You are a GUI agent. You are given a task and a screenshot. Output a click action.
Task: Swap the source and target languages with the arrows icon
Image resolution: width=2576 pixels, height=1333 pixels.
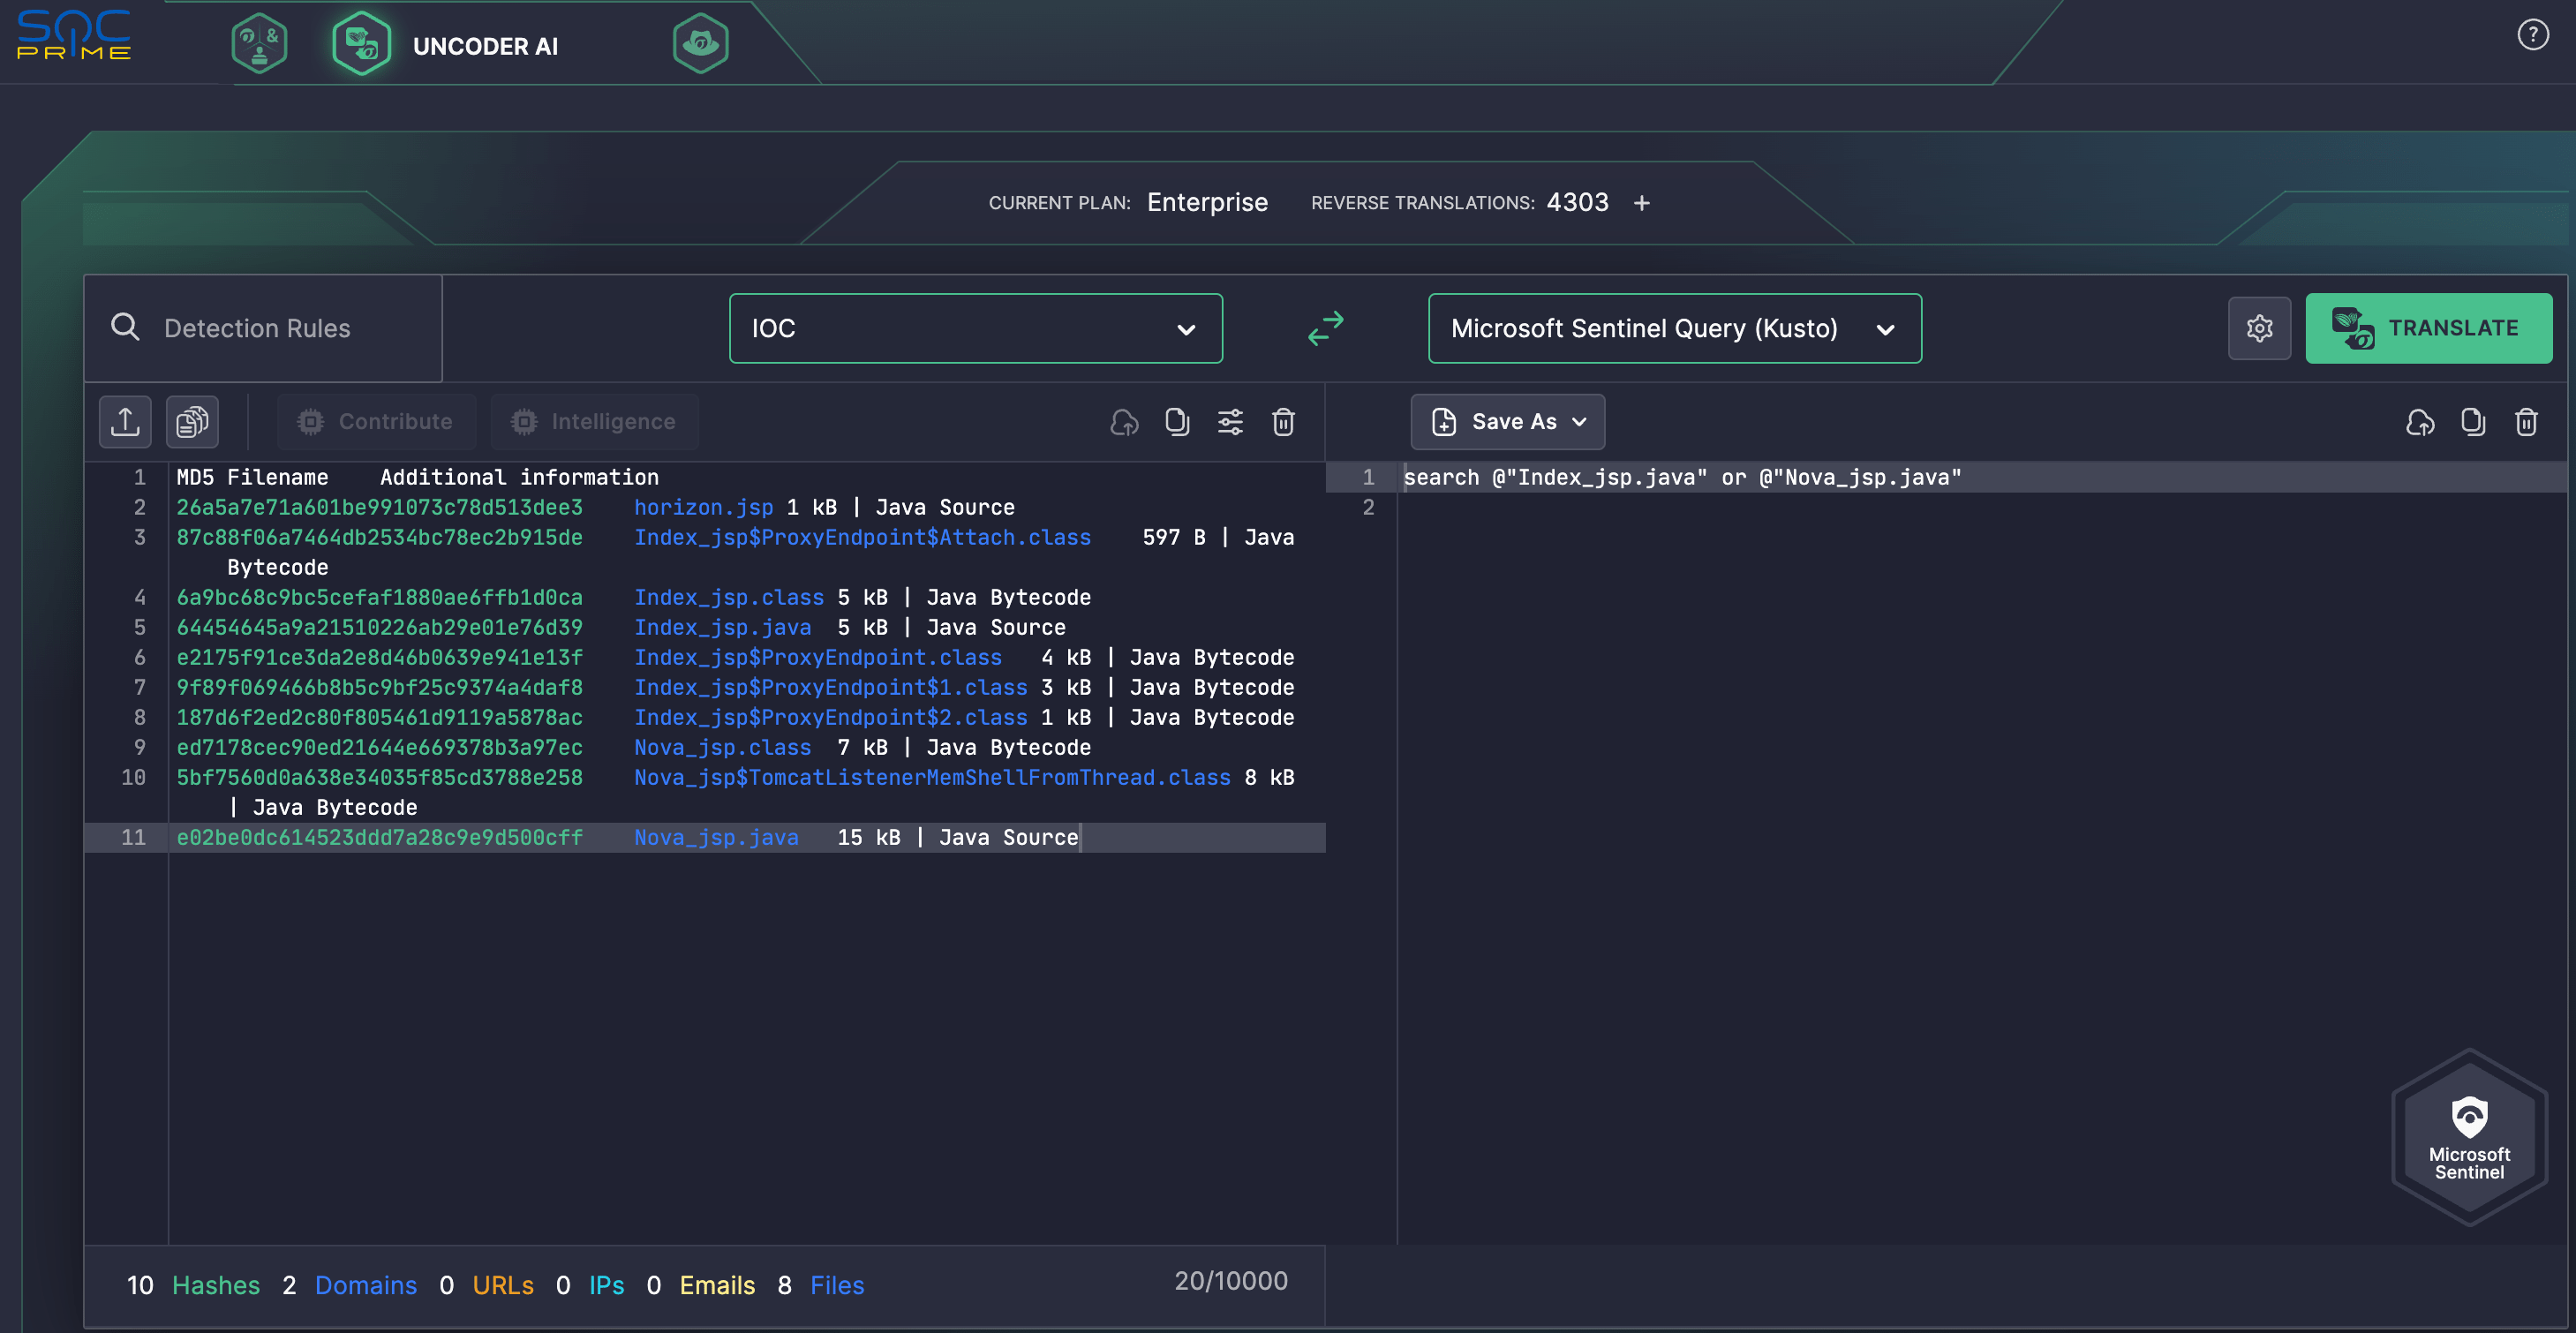coord(1326,328)
